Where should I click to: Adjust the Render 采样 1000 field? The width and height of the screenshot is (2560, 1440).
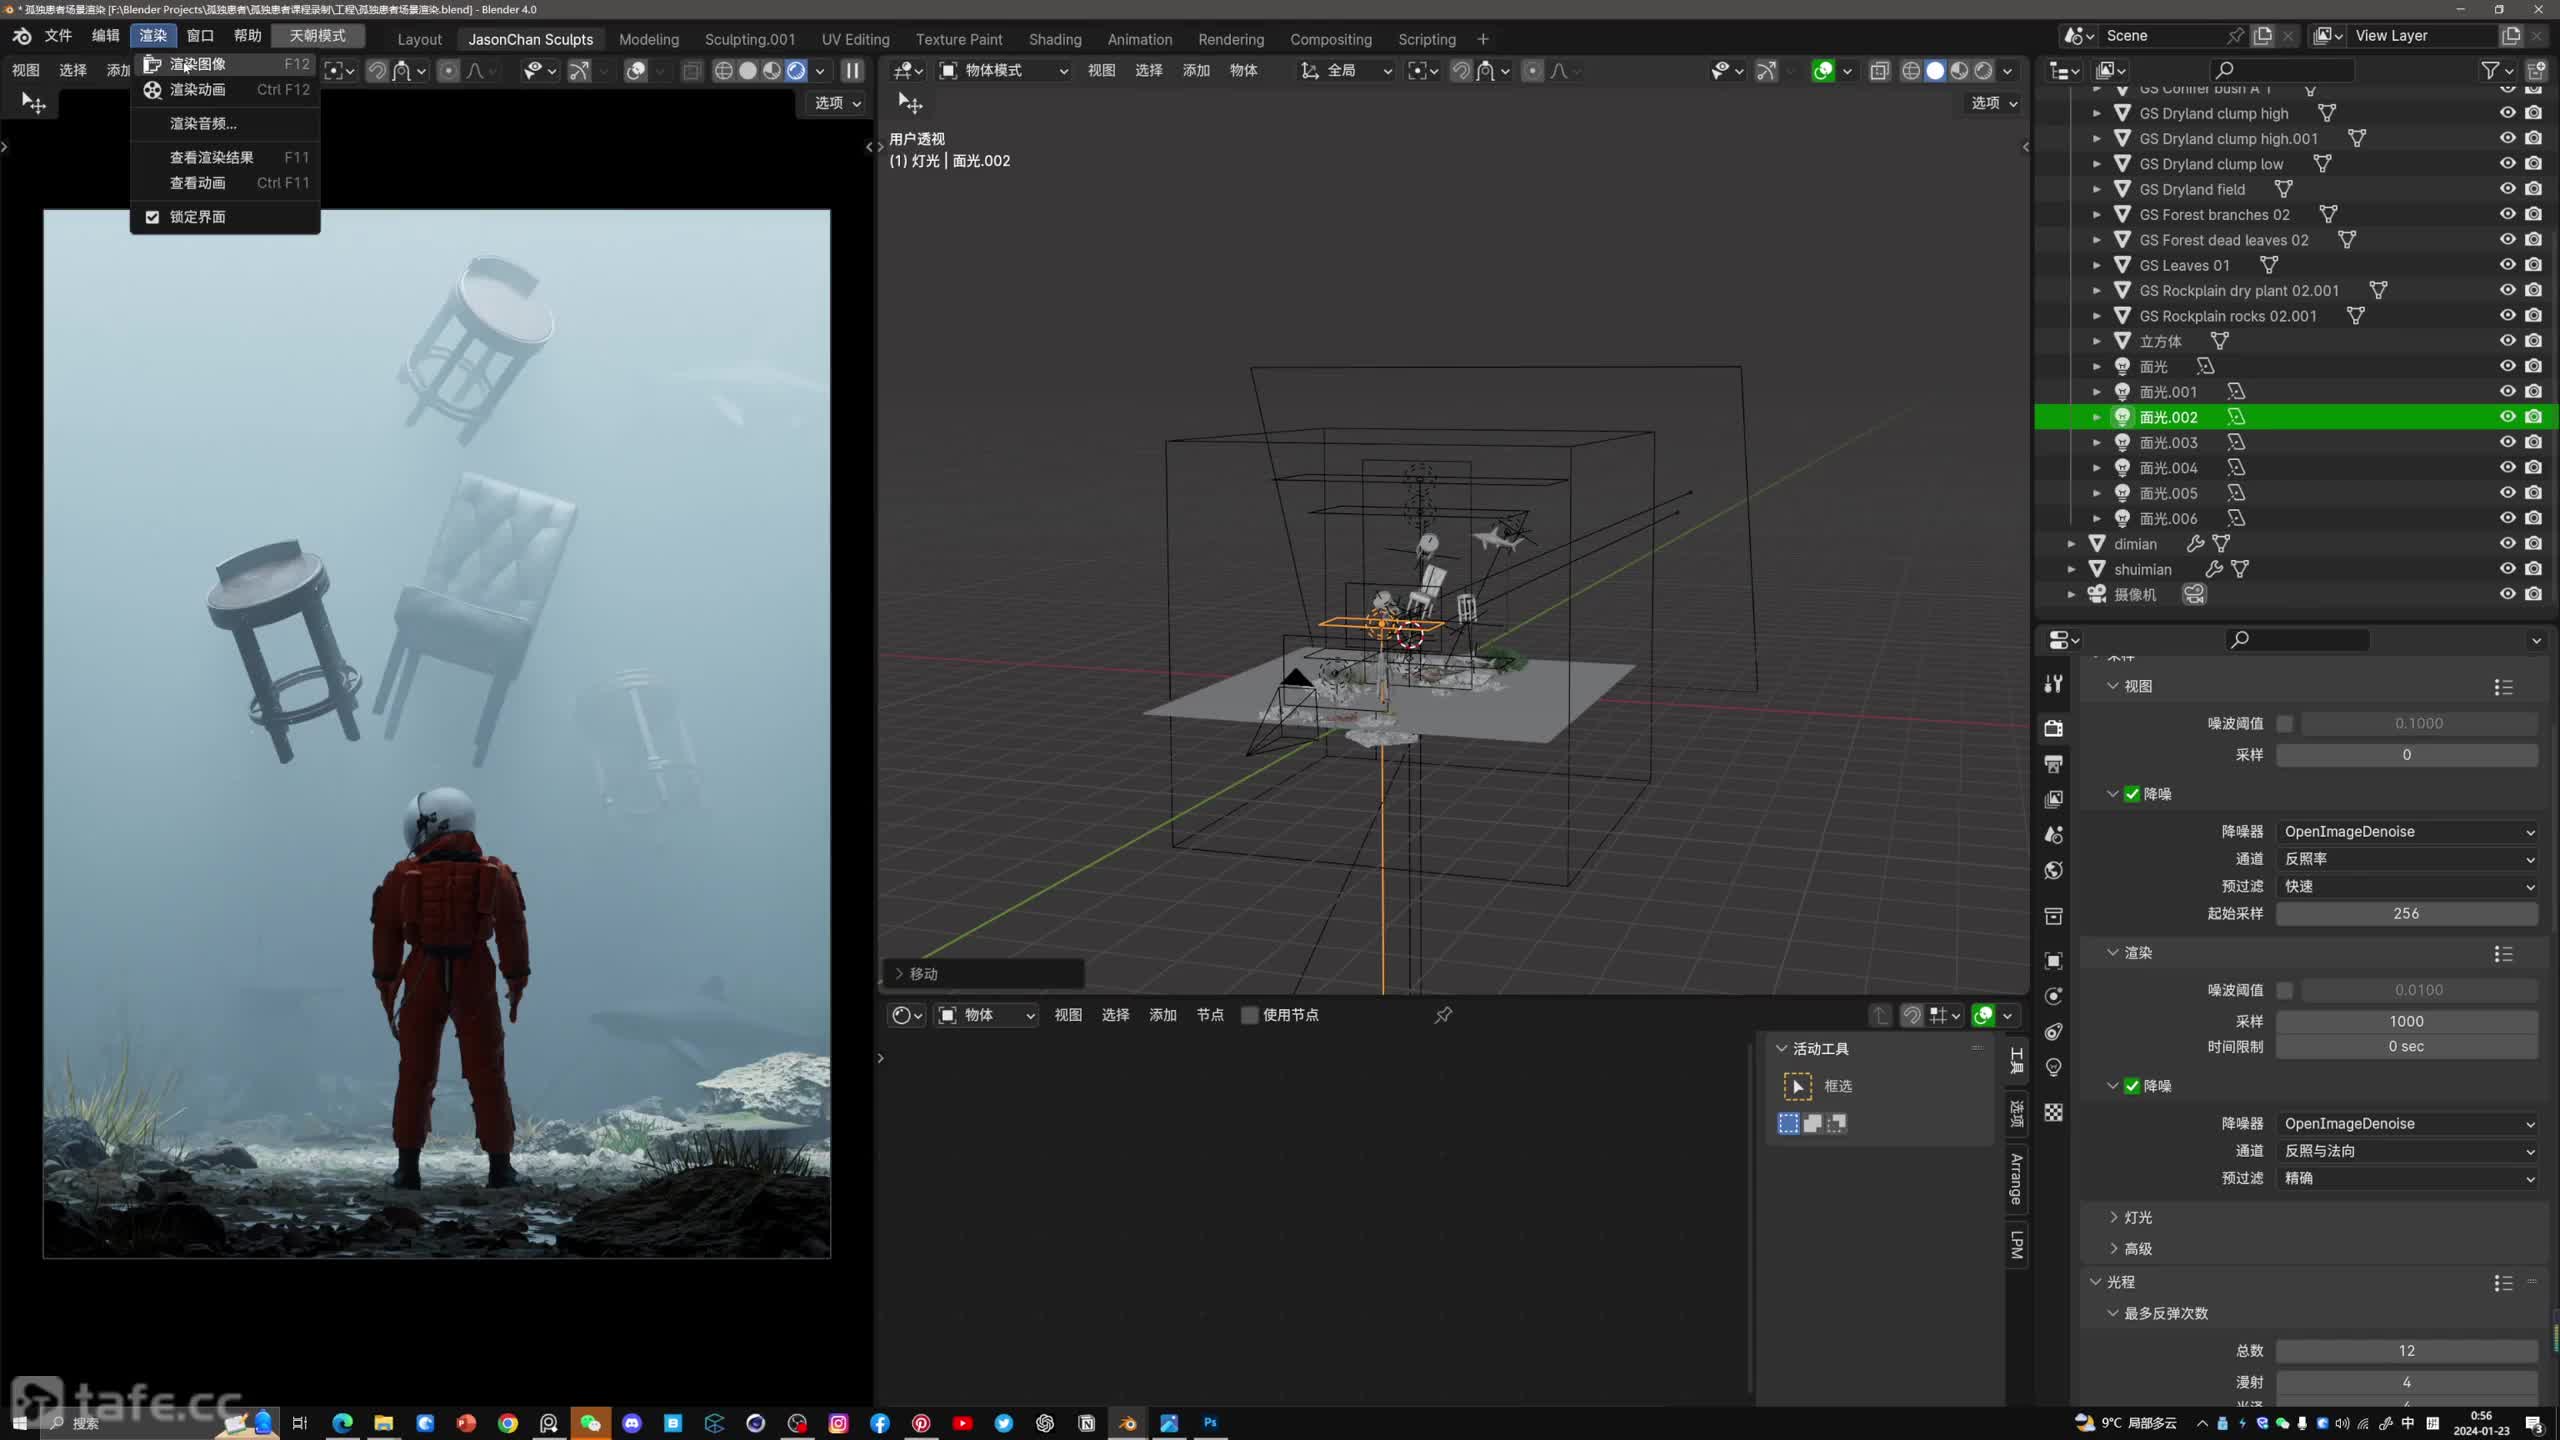tap(2407, 1021)
